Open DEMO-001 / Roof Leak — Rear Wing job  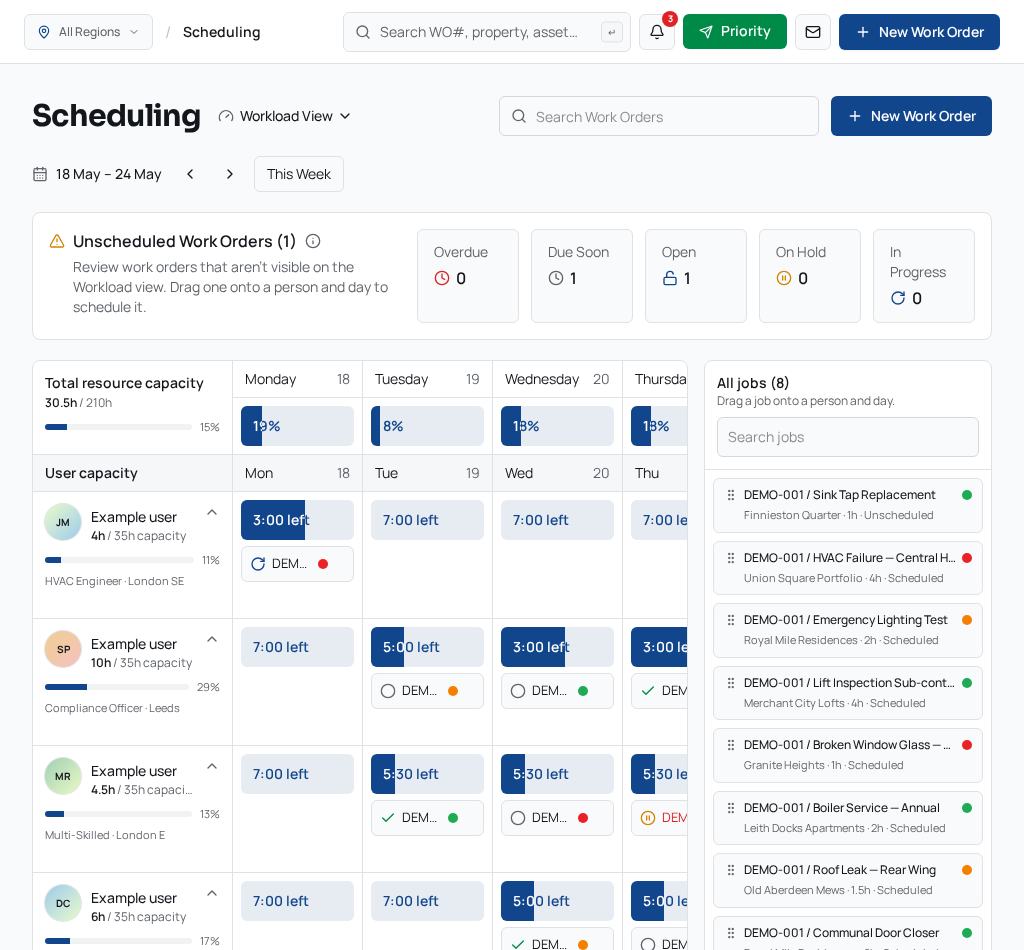848,880
